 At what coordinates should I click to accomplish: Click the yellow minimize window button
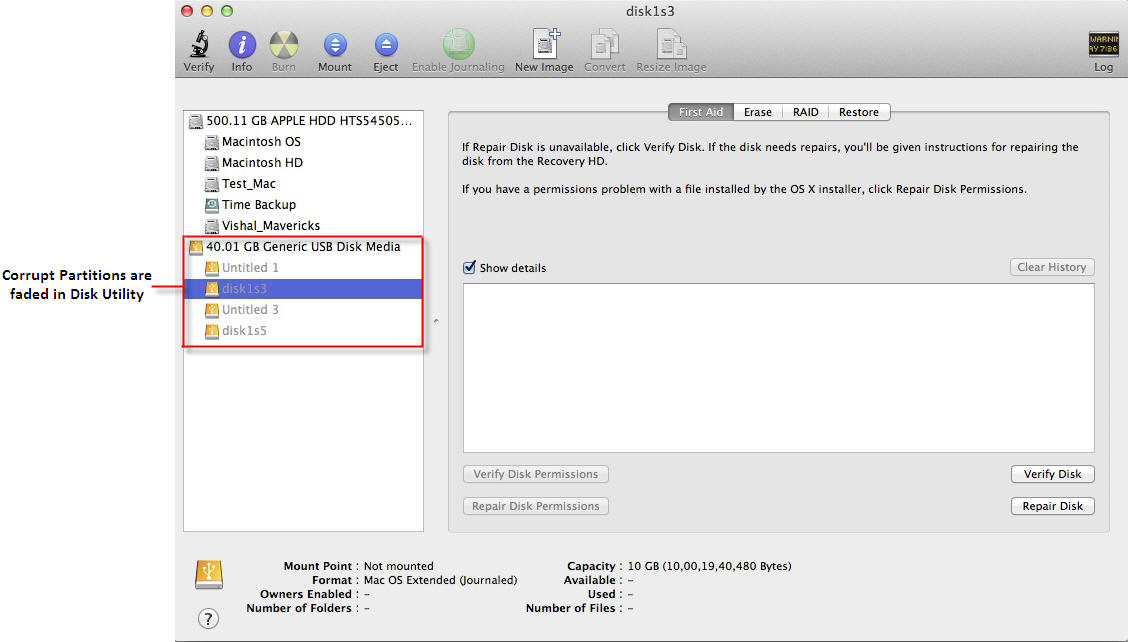pos(206,11)
